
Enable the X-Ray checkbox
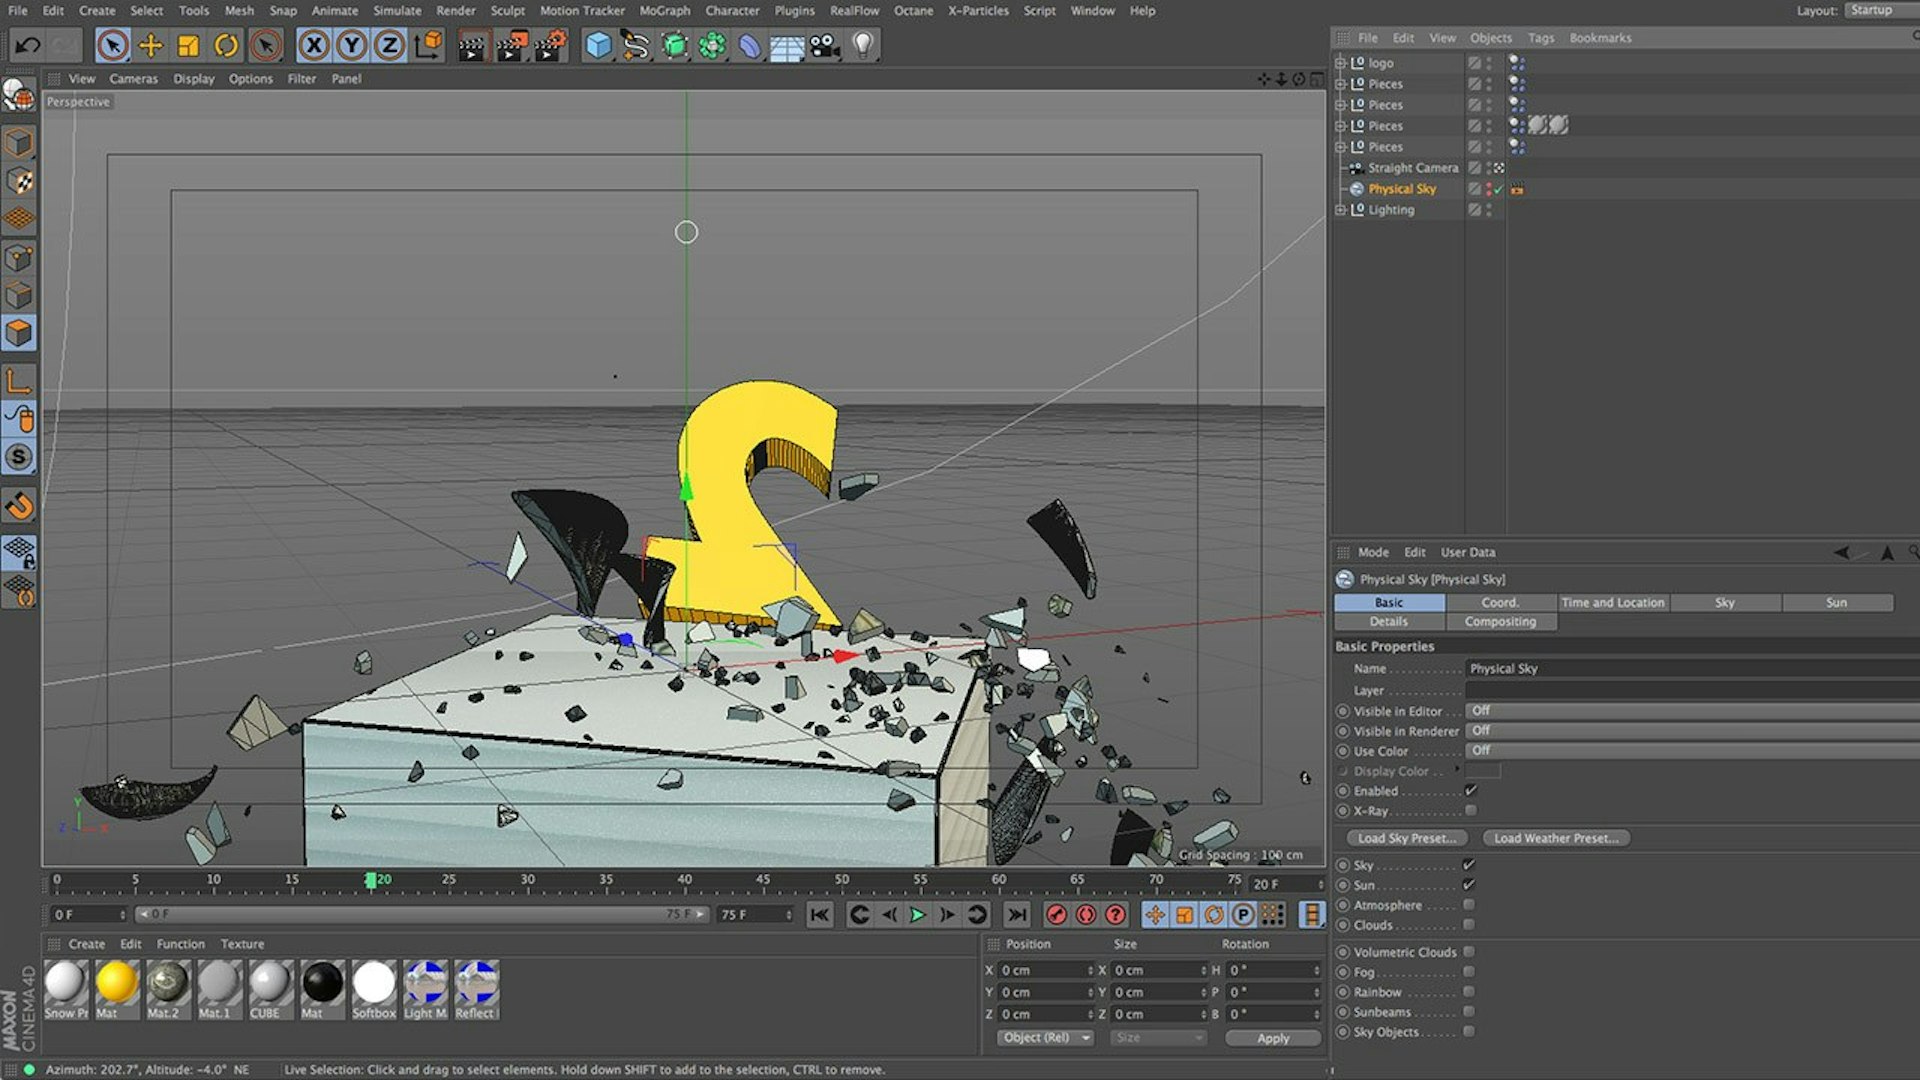1470,811
